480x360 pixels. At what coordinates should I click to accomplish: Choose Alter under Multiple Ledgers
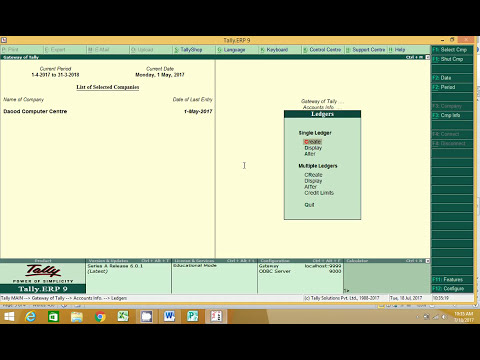[310, 187]
